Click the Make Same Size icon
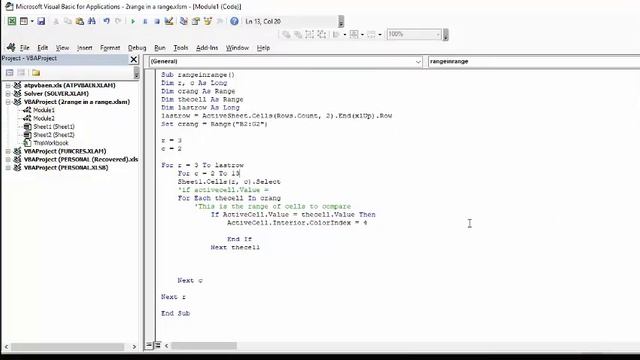The width and height of the screenshot is (640, 360). [x=371, y=35]
